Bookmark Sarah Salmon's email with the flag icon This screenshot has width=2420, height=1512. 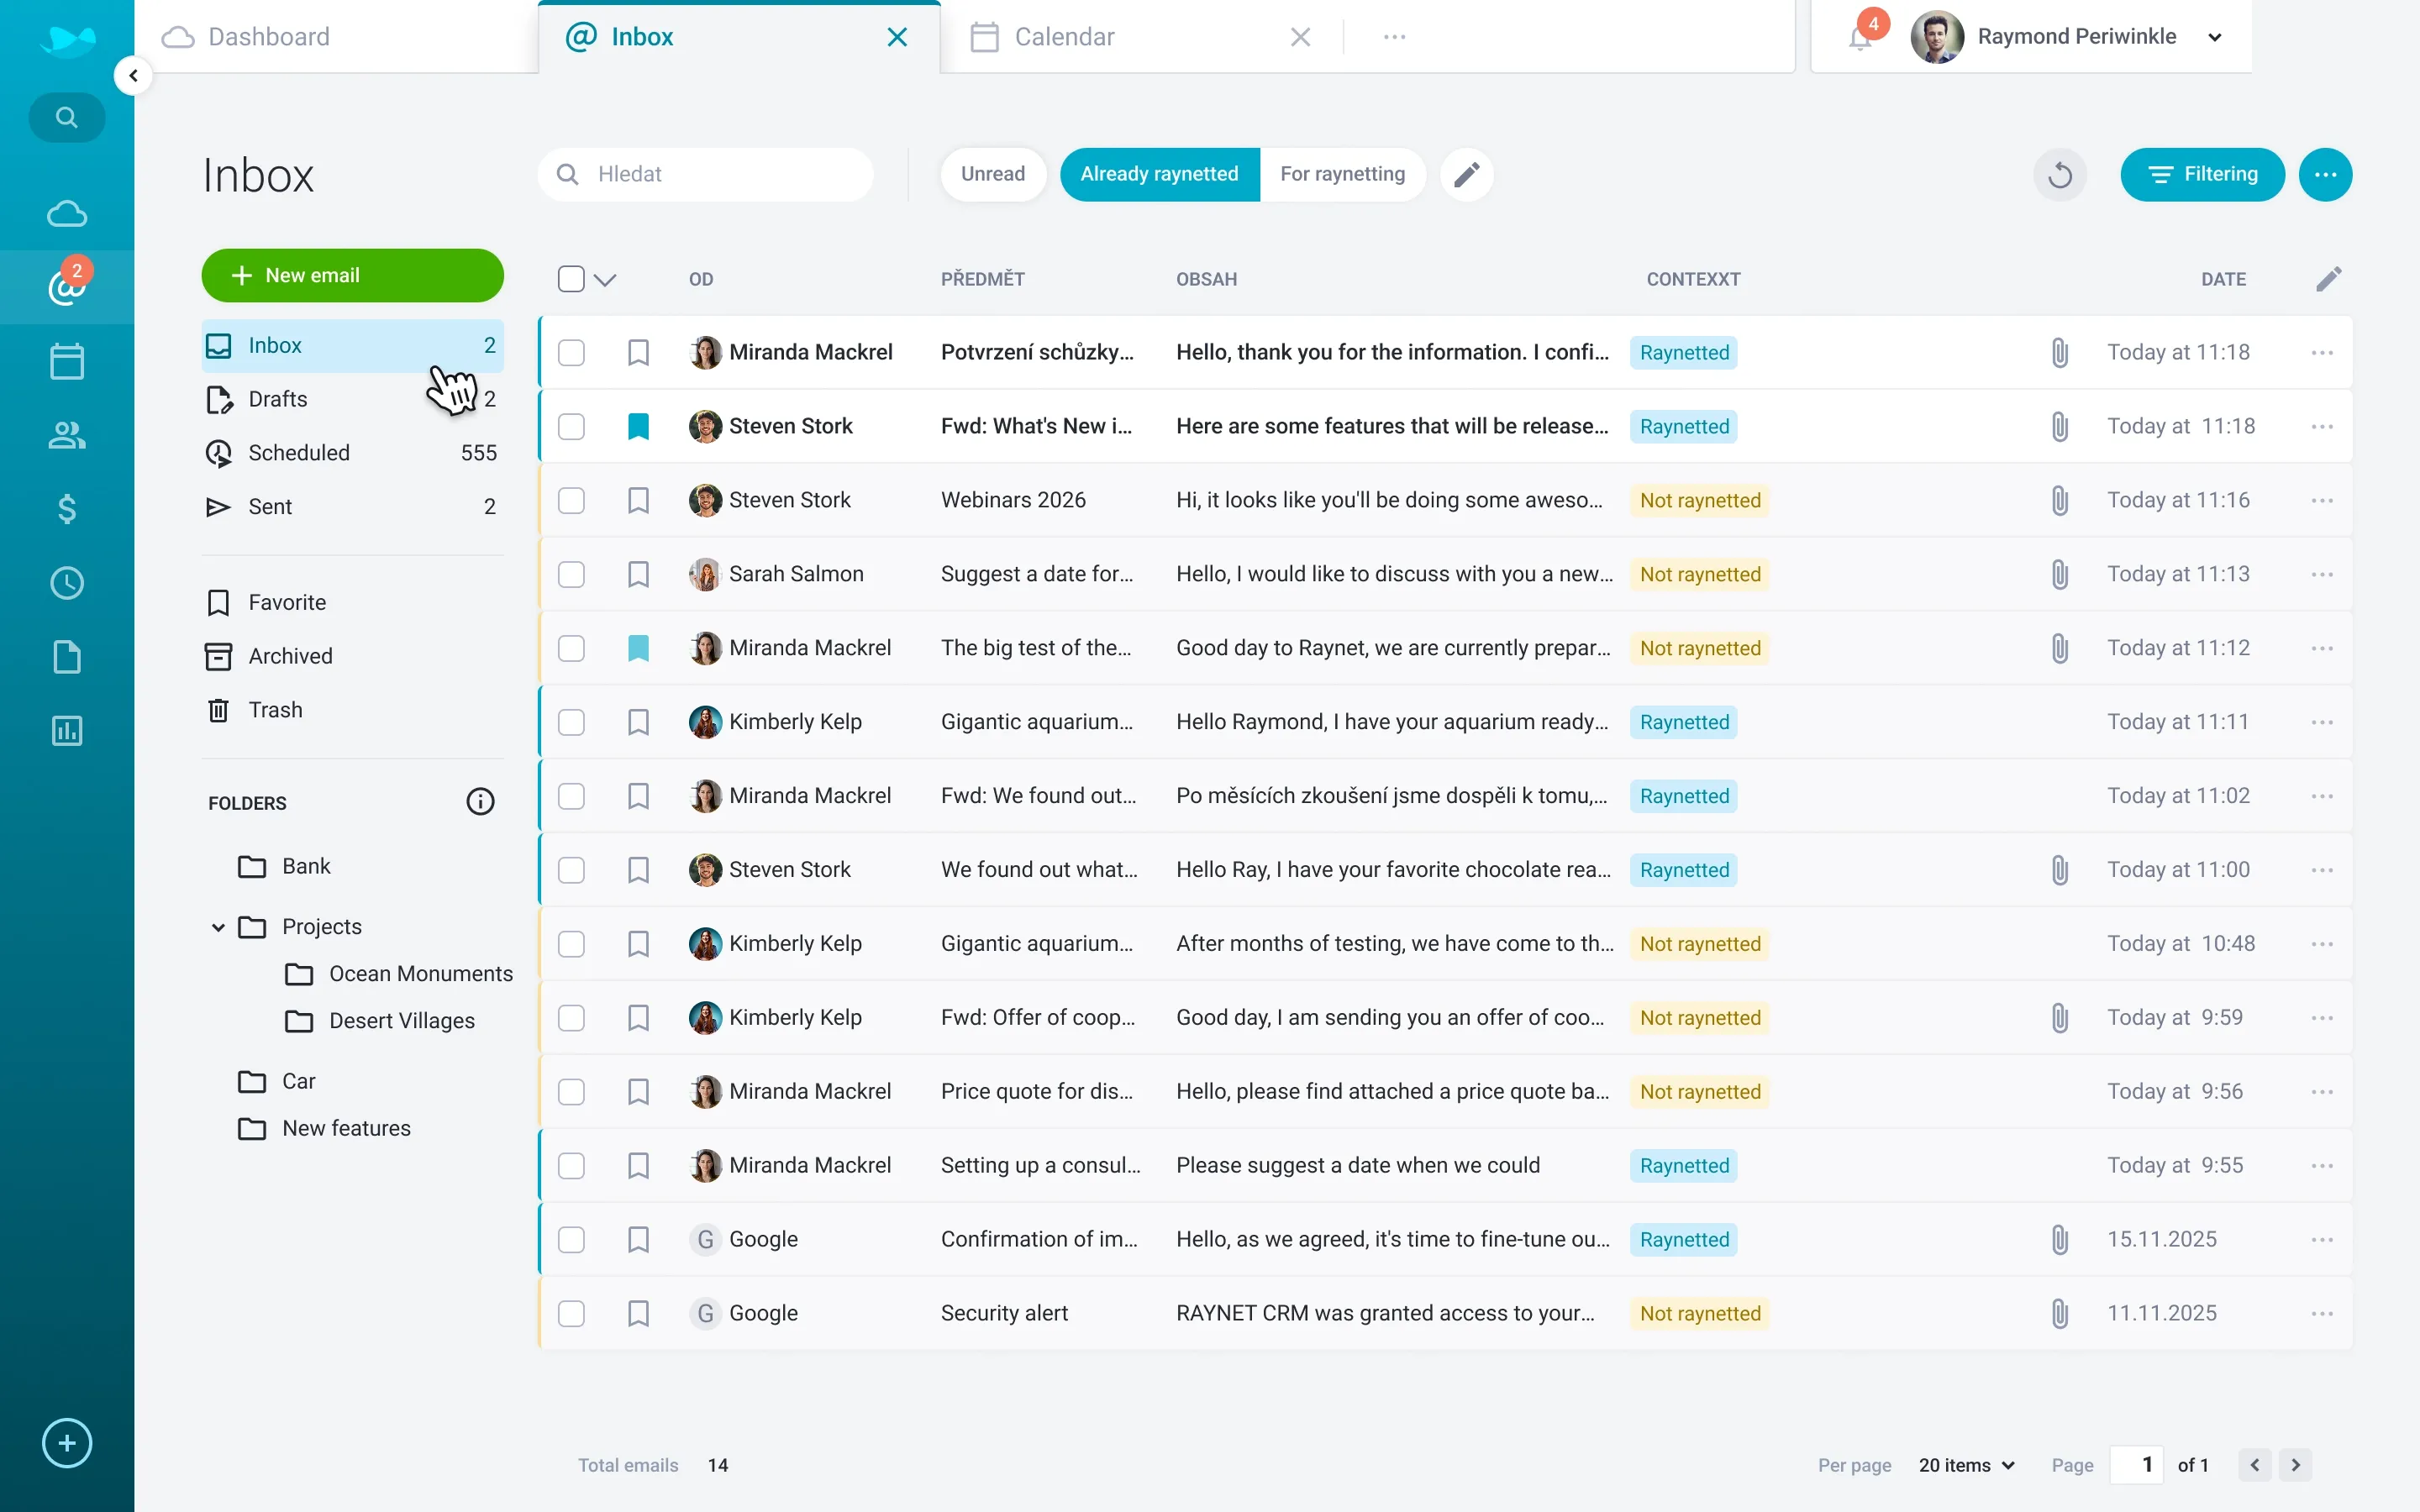pyautogui.click(x=639, y=574)
